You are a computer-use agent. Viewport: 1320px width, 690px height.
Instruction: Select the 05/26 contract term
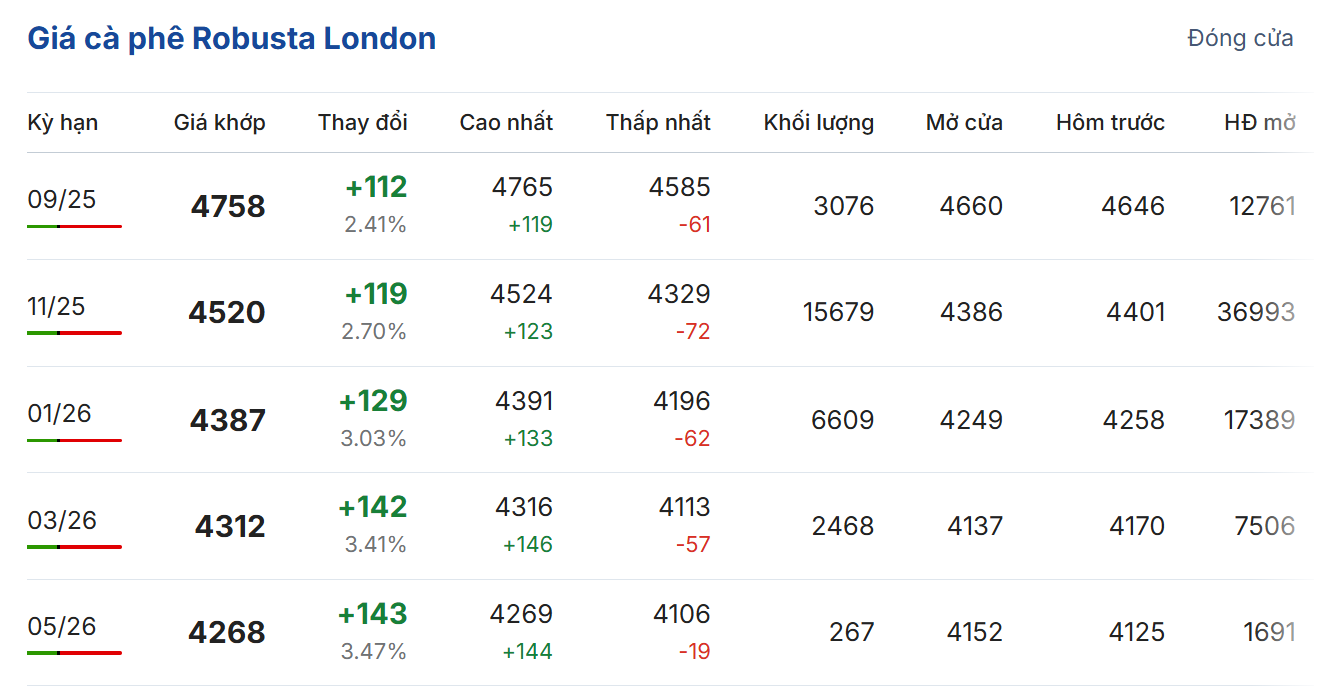pyautogui.click(x=62, y=626)
